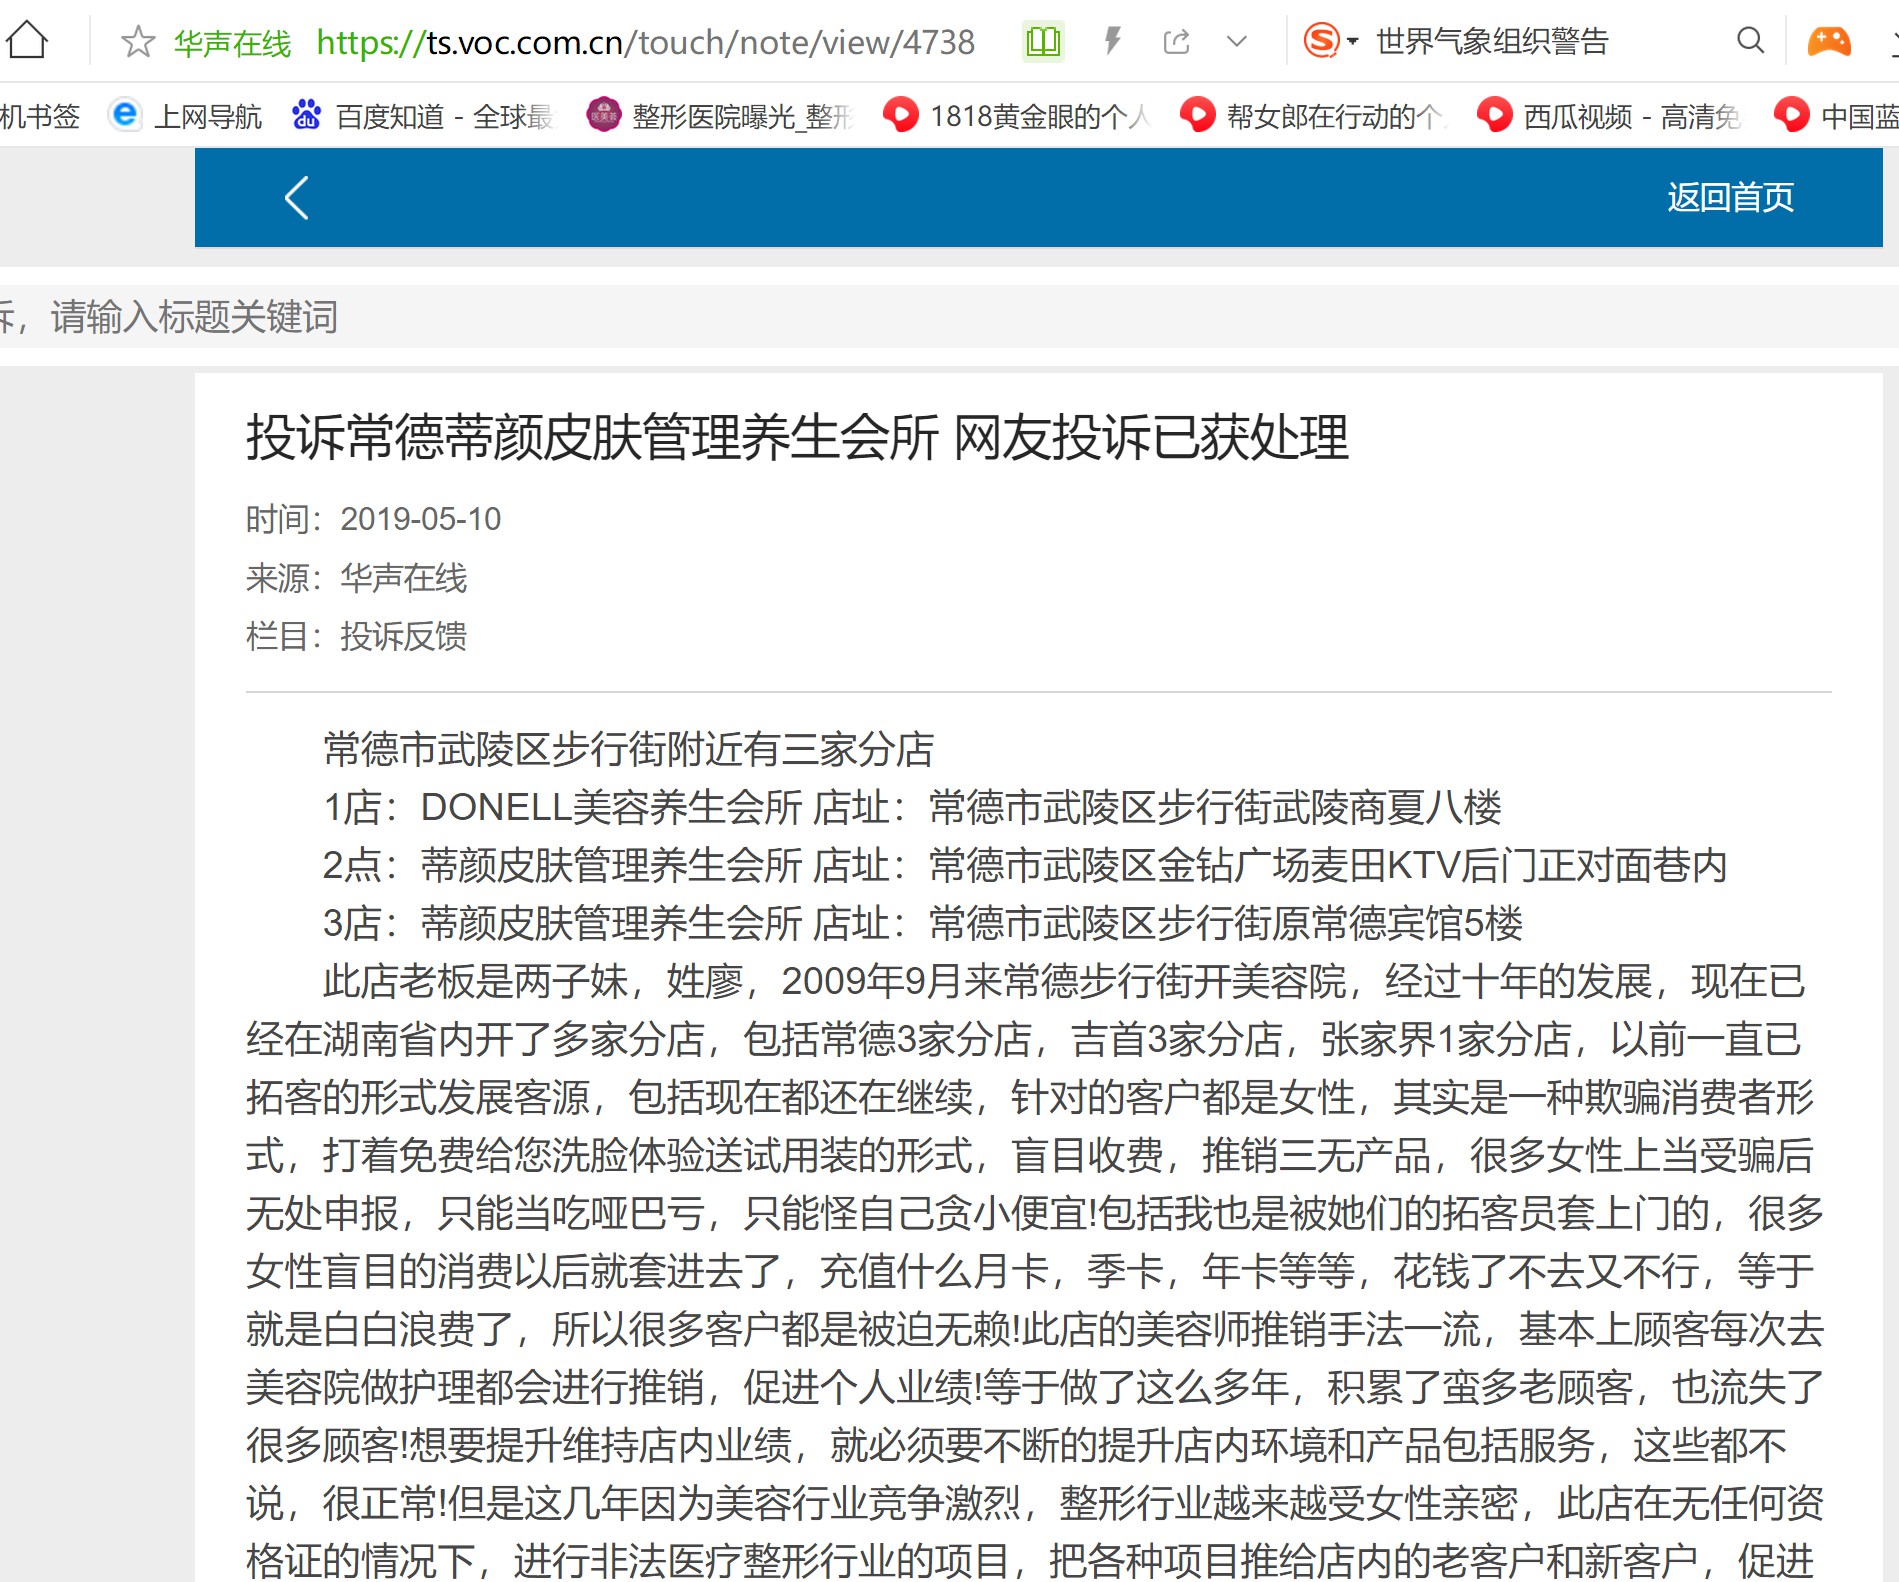Click the lightning speed-mode icon
Viewport: 1899px width, 1582px height.
click(1112, 41)
